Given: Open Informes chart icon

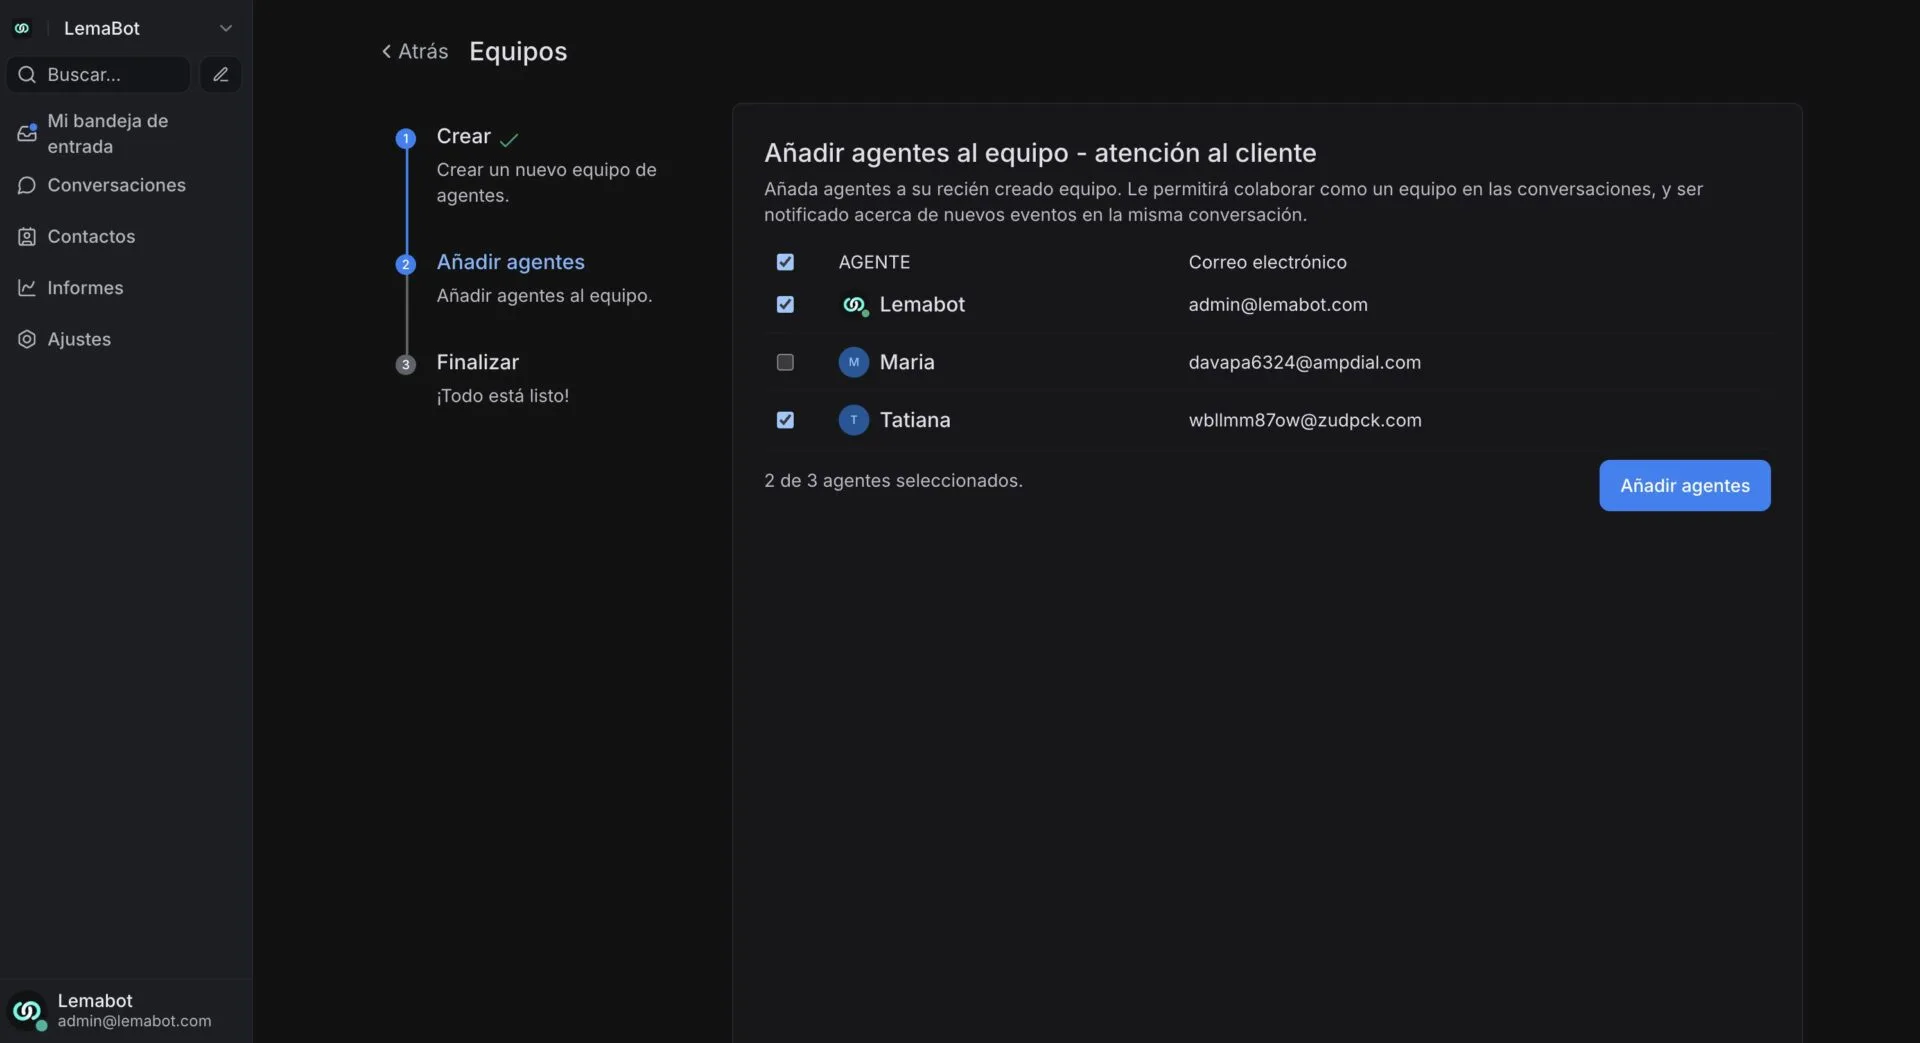Looking at the screenshot, I should click(27, 288).
